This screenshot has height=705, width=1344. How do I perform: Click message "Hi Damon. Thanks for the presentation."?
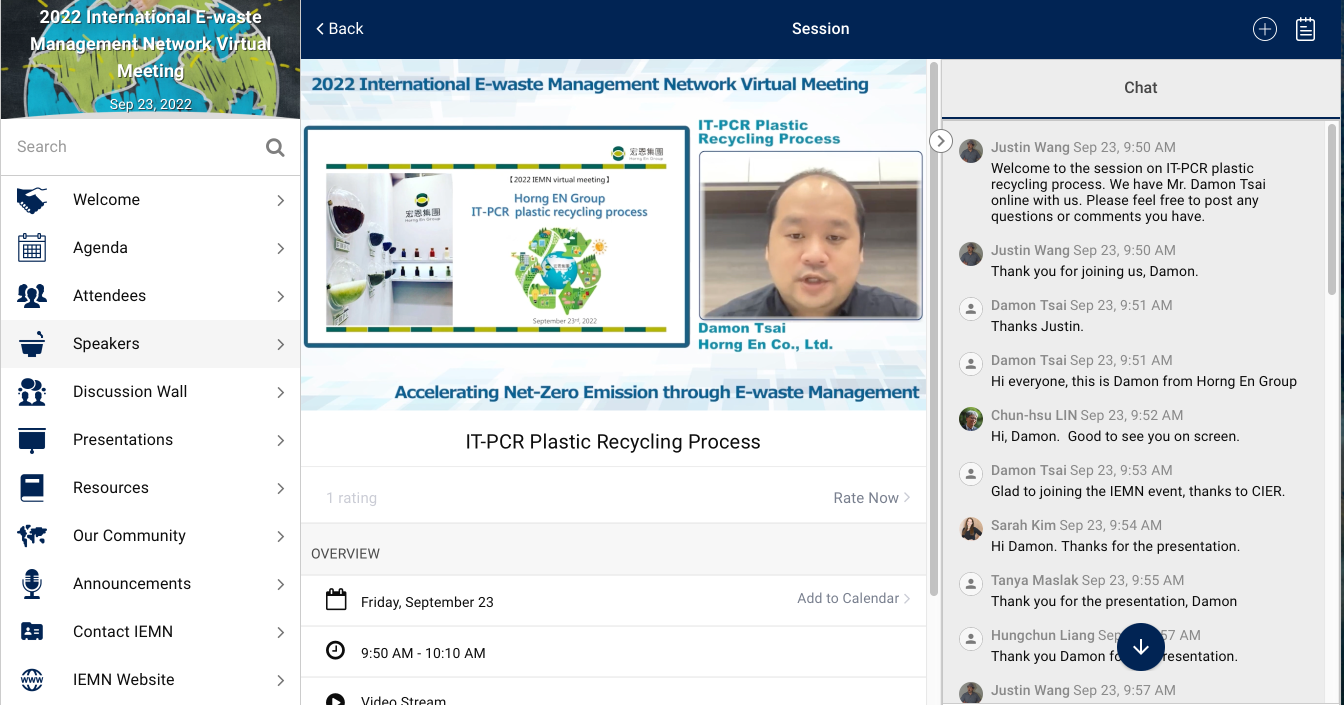coord(1115,546)
